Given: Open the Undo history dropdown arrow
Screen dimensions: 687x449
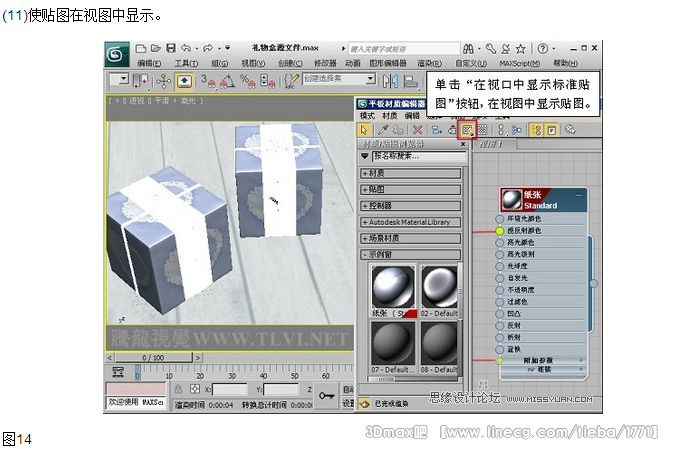Looking at the screenshot, I should (x=197, y=48).
